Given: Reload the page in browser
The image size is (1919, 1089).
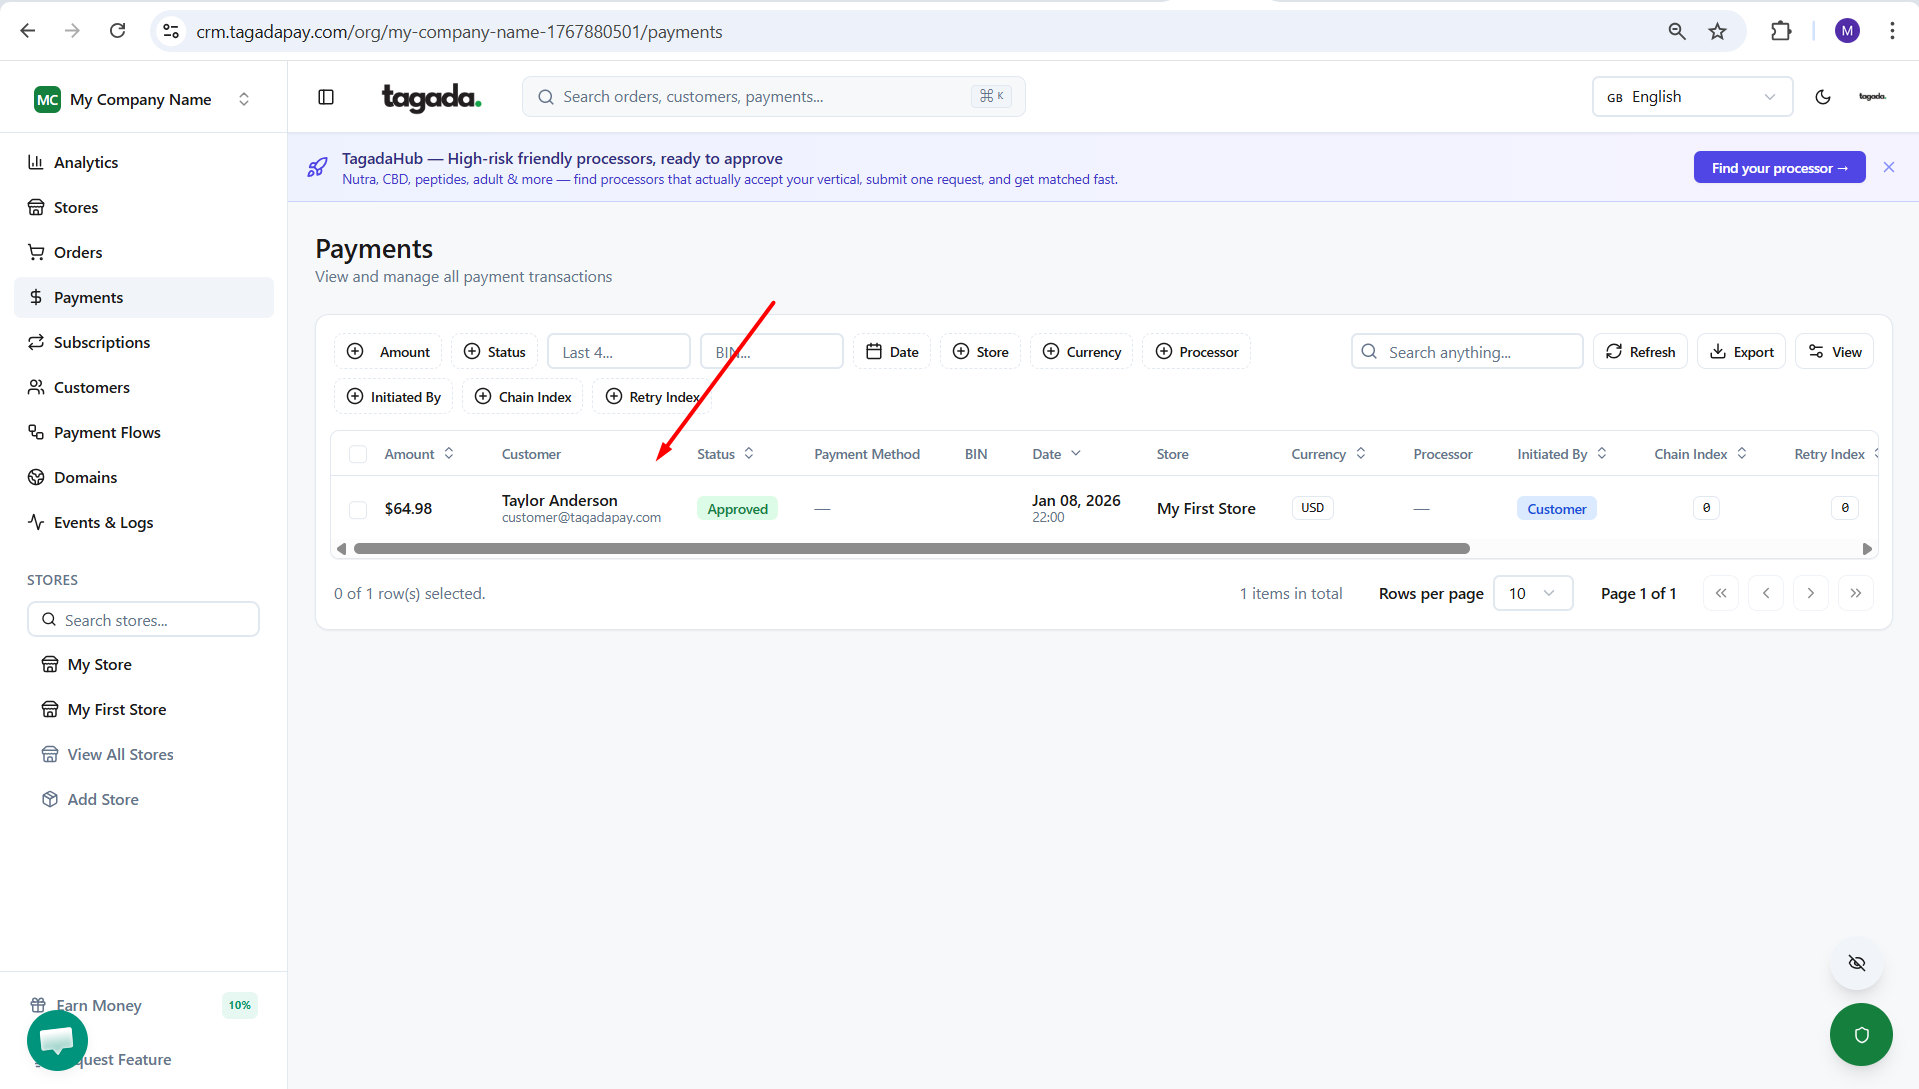Looking at the screenshot, I should point(117,31).
